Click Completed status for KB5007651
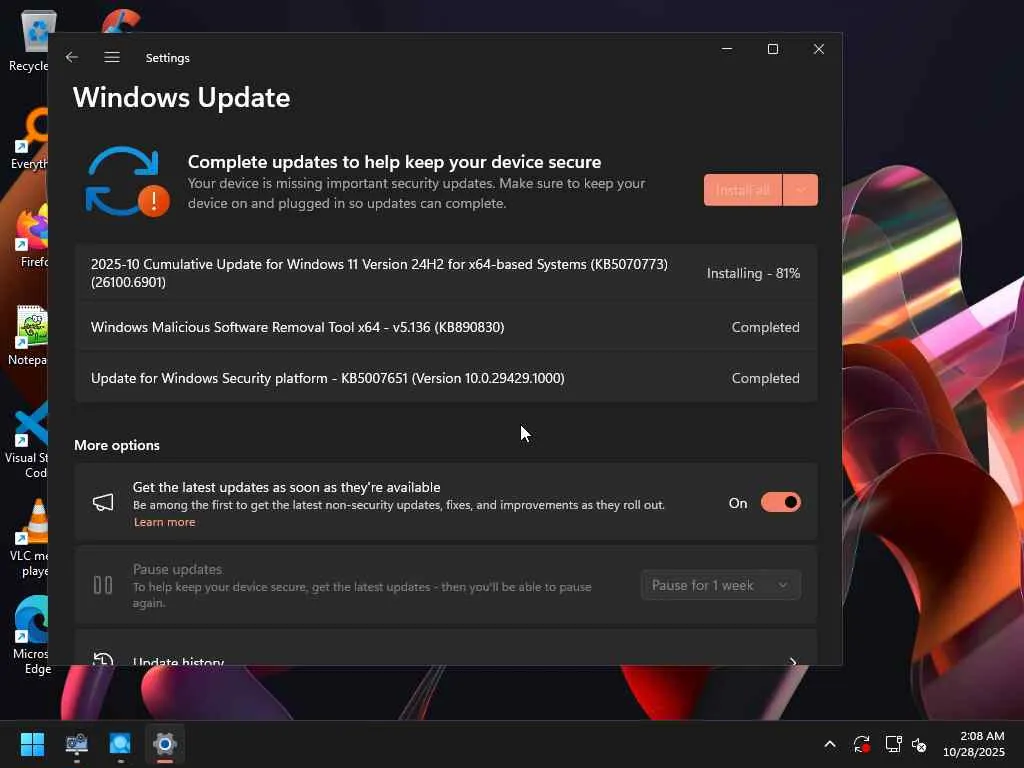Image resolution: width=1024 pixels, height=768 pixels. (x=765, y=377)
